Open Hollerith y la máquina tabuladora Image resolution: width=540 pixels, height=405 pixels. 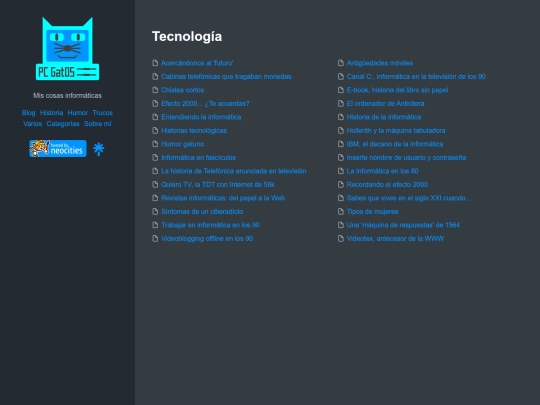[x=396, y=131]
